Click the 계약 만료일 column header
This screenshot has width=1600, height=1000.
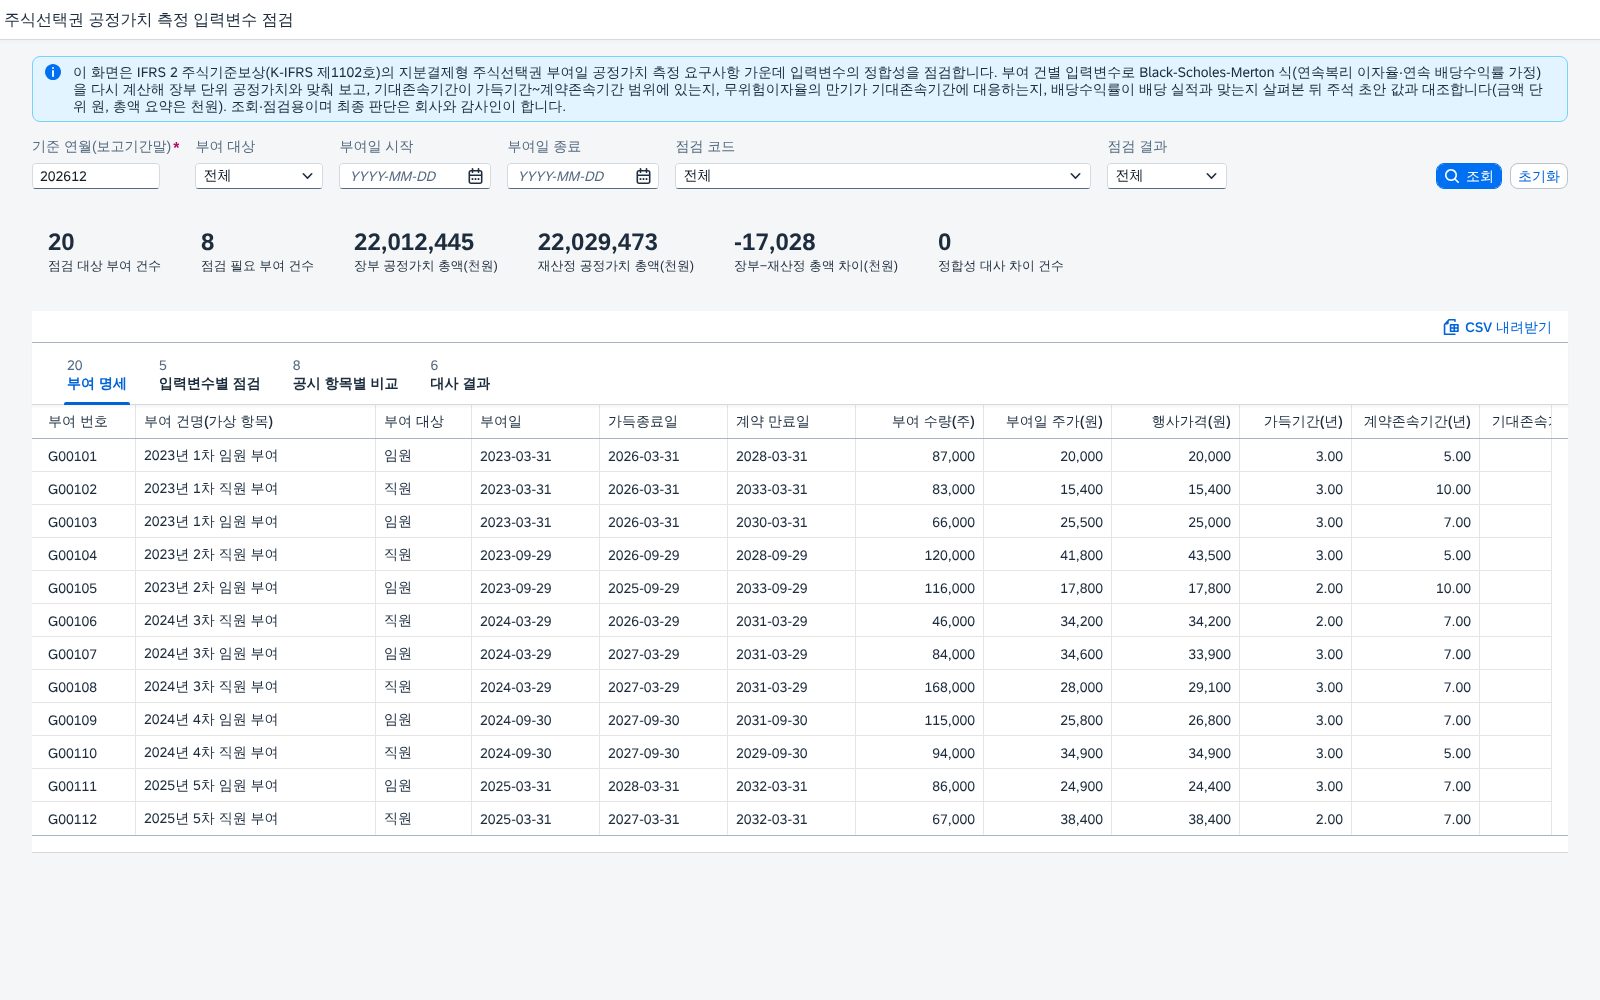792,422
